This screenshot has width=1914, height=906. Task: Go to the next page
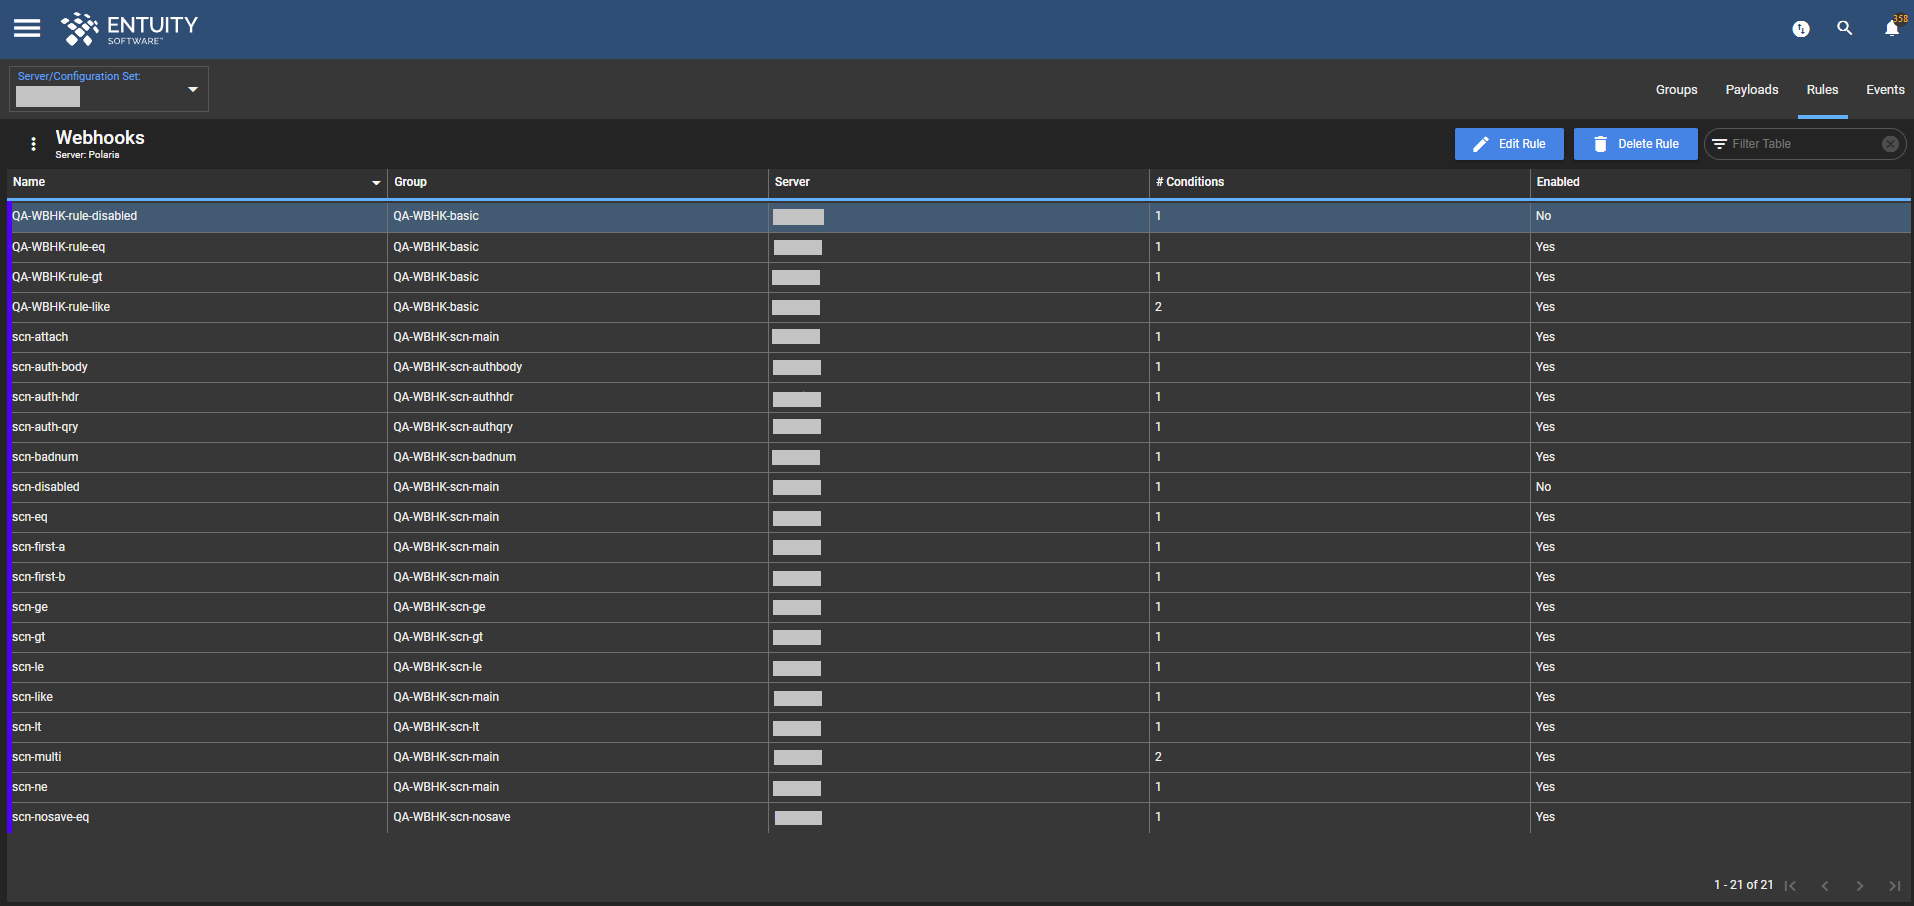pos(1860,886)
